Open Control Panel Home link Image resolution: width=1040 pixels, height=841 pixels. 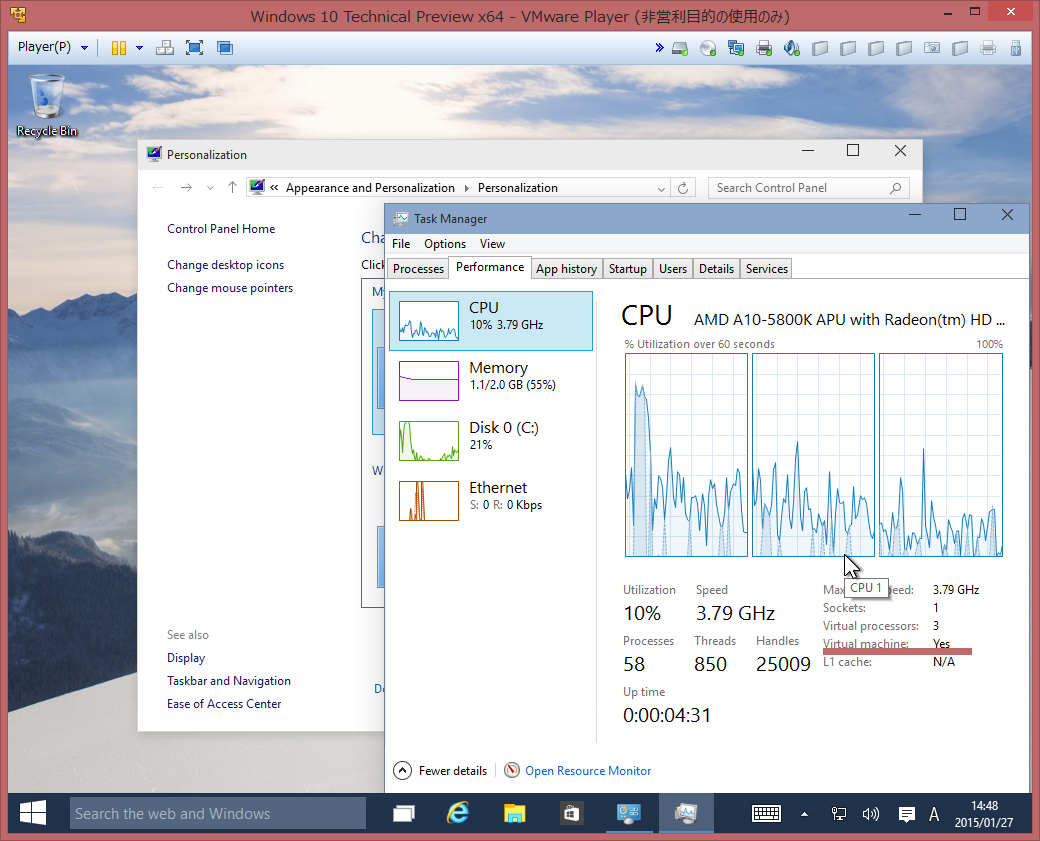point(221,229)
